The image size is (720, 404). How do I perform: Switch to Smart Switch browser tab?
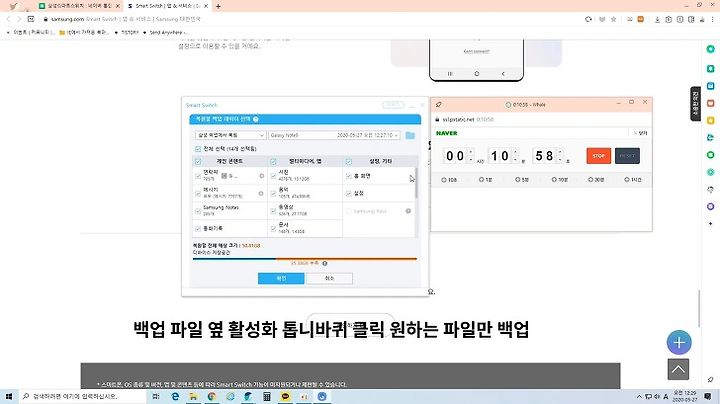(167, 6)
